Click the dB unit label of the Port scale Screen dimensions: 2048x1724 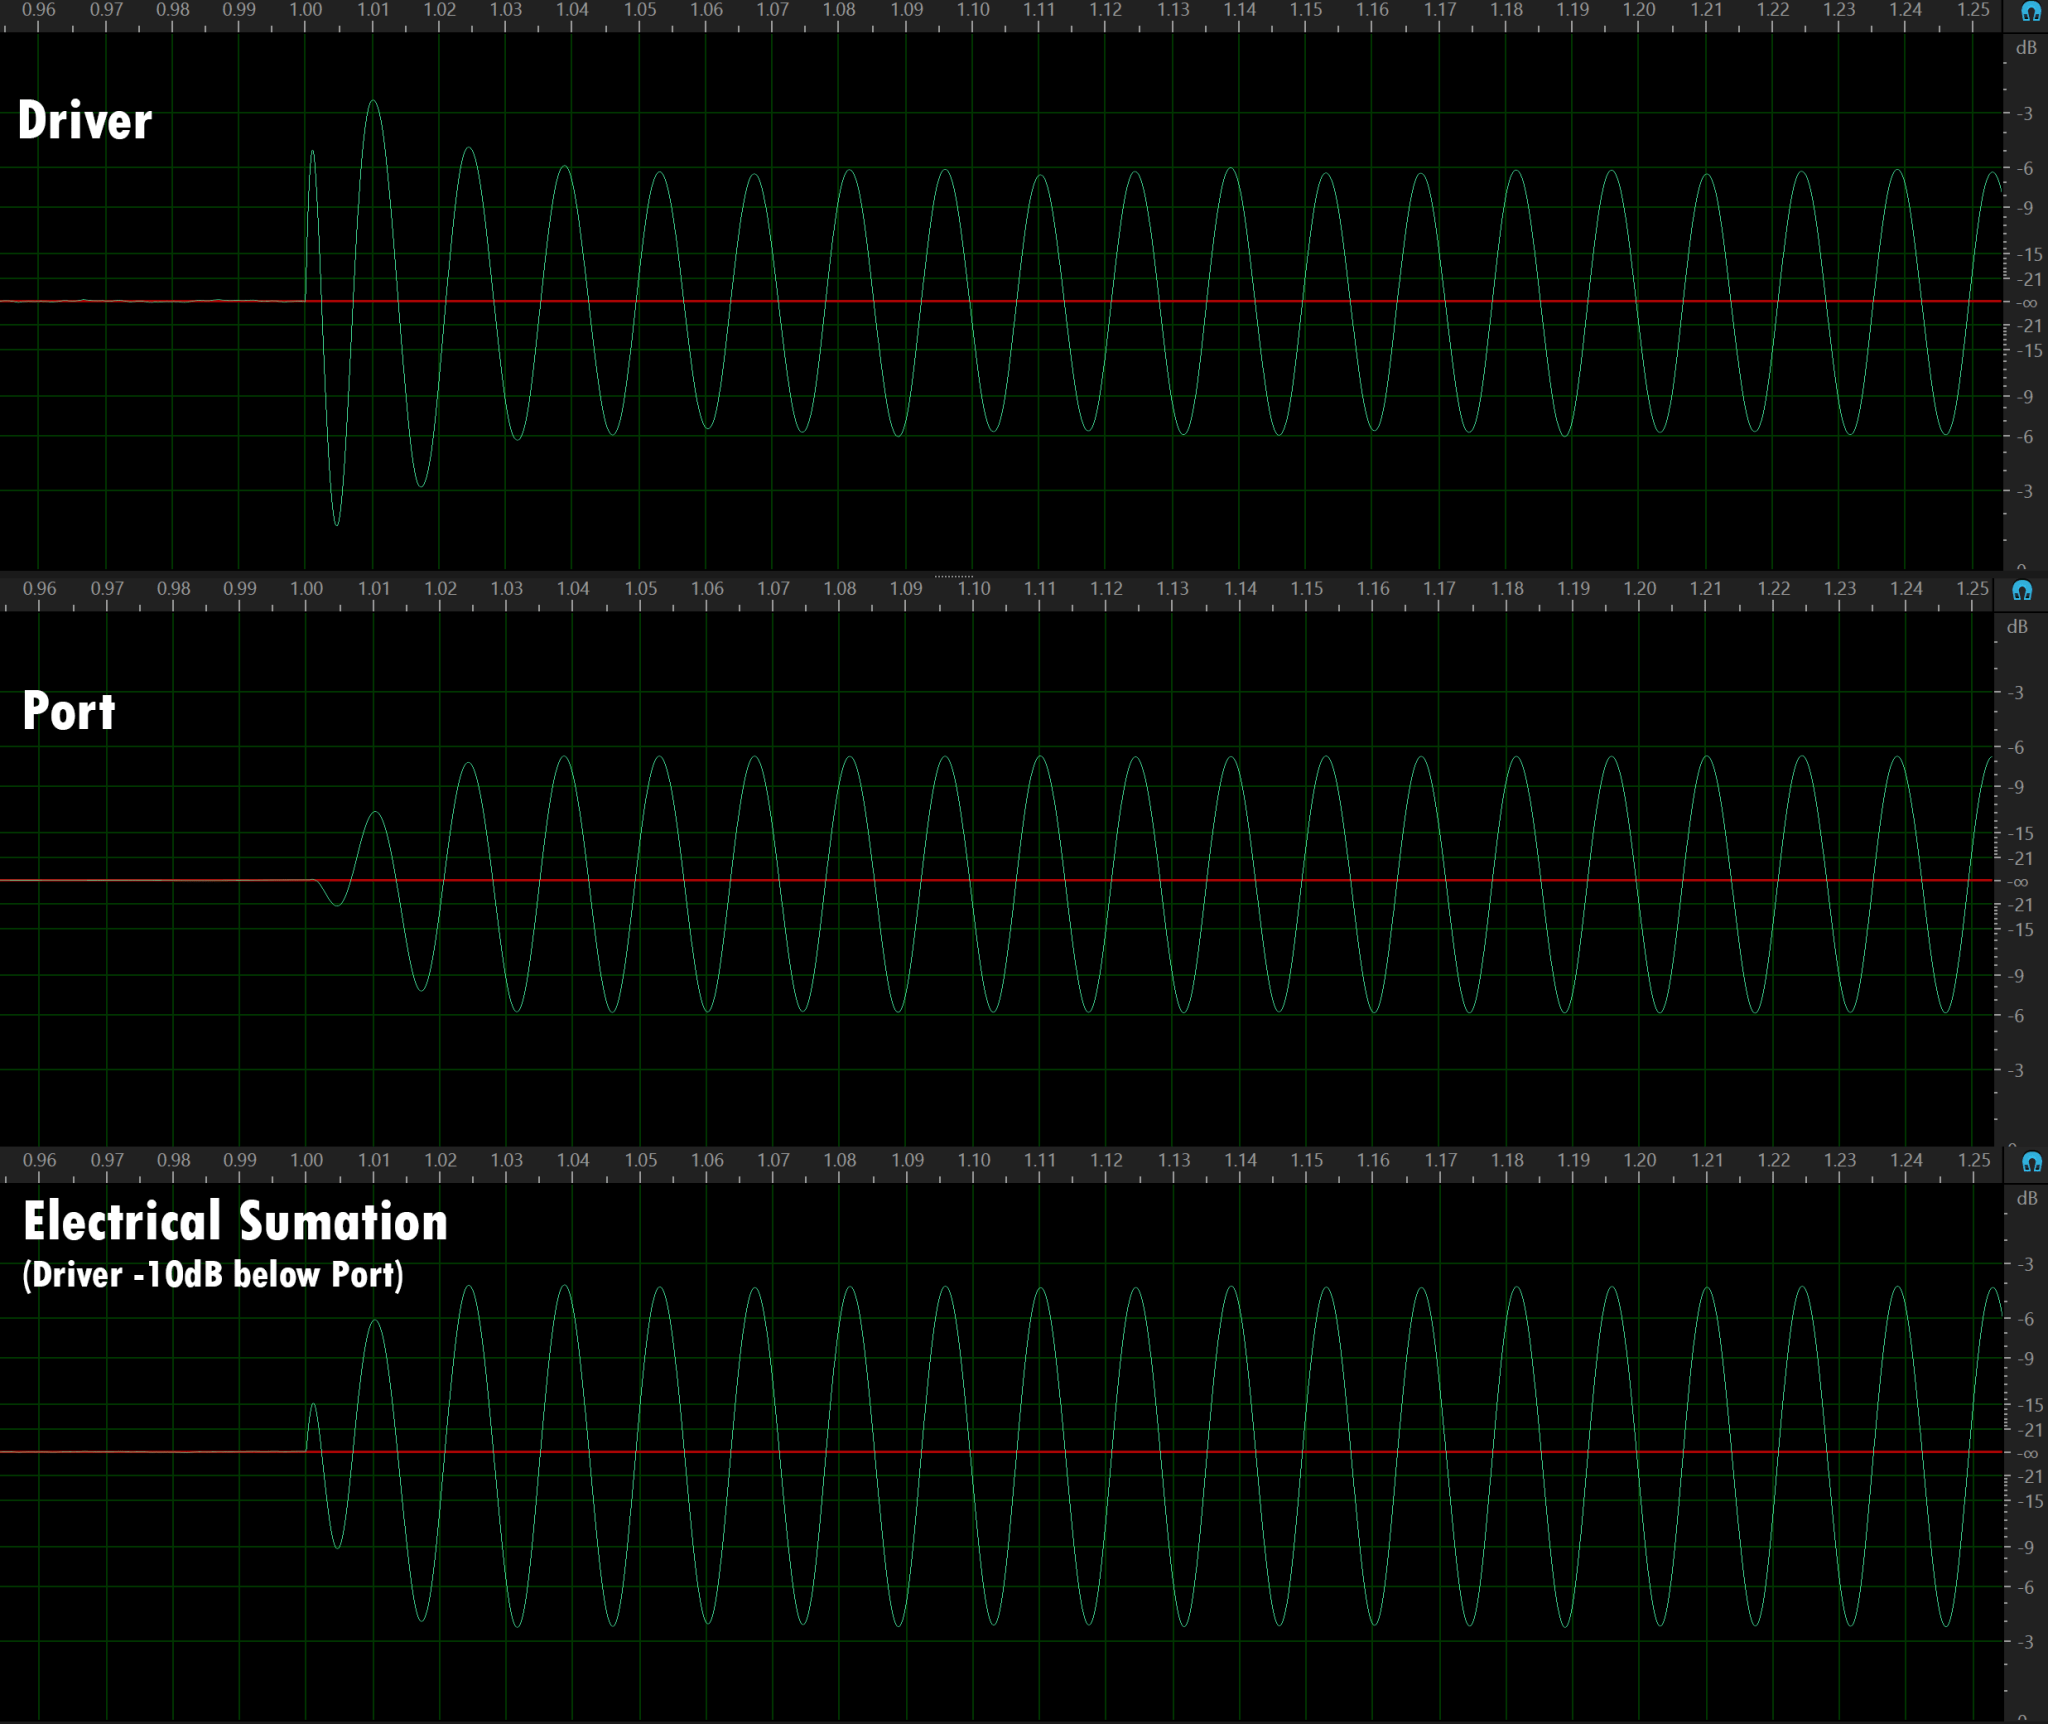pyautogui.click(x=2017, y=627)
